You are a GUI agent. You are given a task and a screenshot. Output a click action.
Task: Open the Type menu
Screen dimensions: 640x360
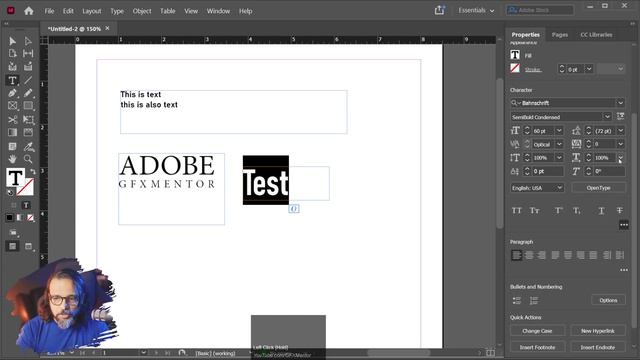(x=117, y=11)
